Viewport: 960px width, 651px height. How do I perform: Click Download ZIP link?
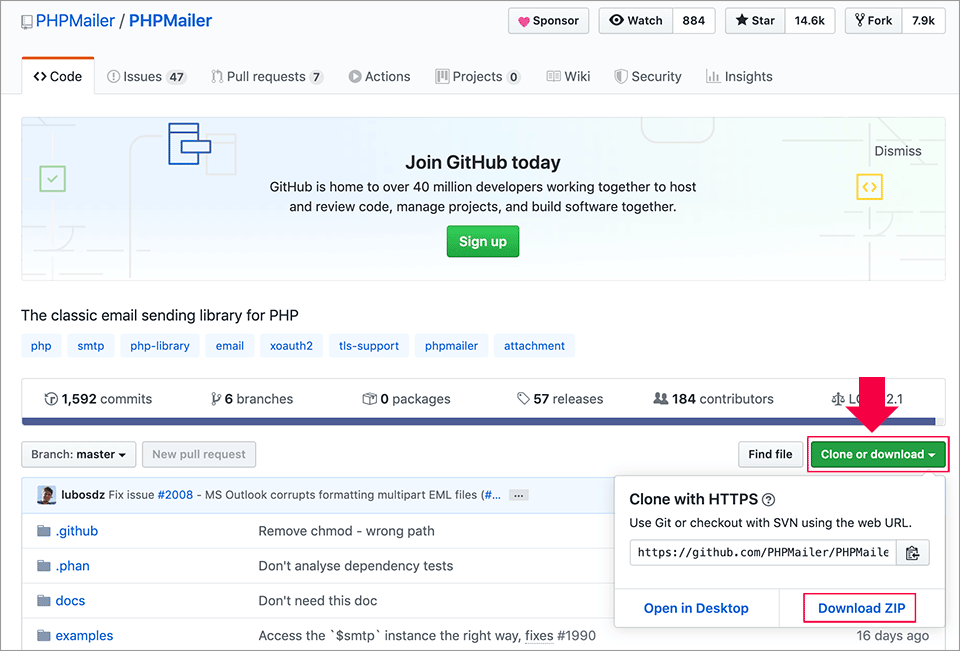pos(860,608)
